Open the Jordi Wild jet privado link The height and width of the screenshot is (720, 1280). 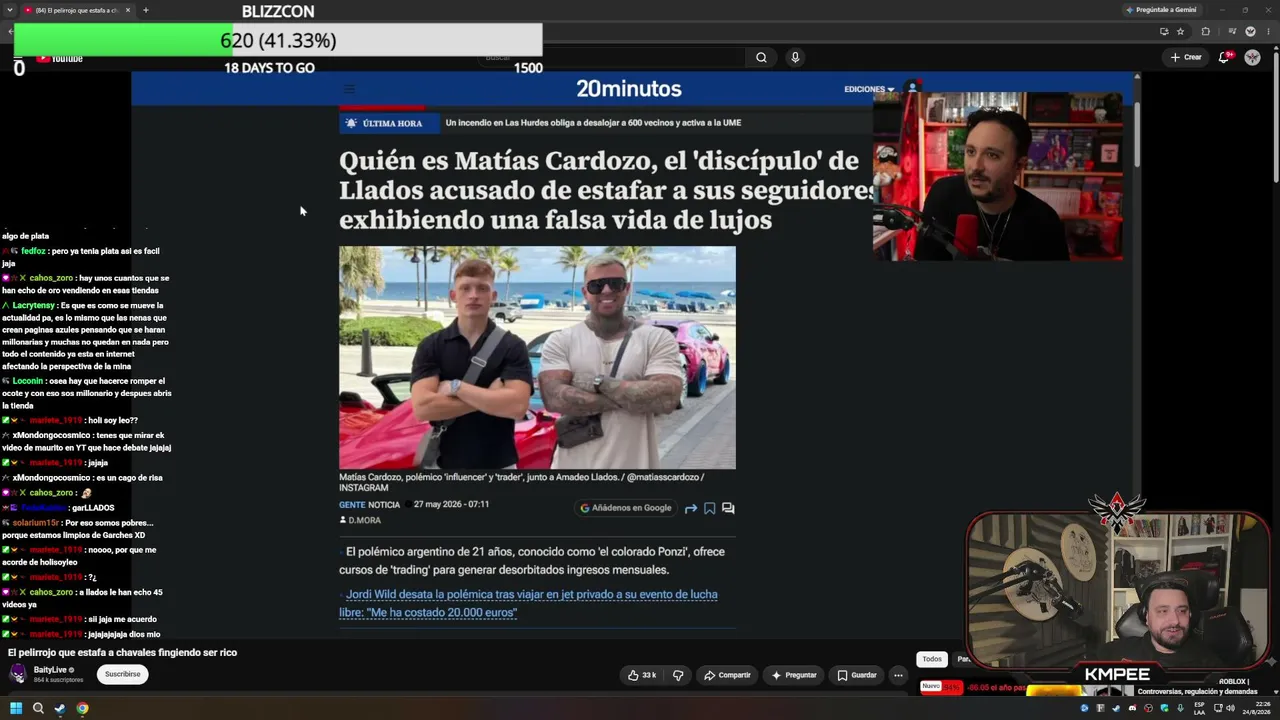[528, 603]
